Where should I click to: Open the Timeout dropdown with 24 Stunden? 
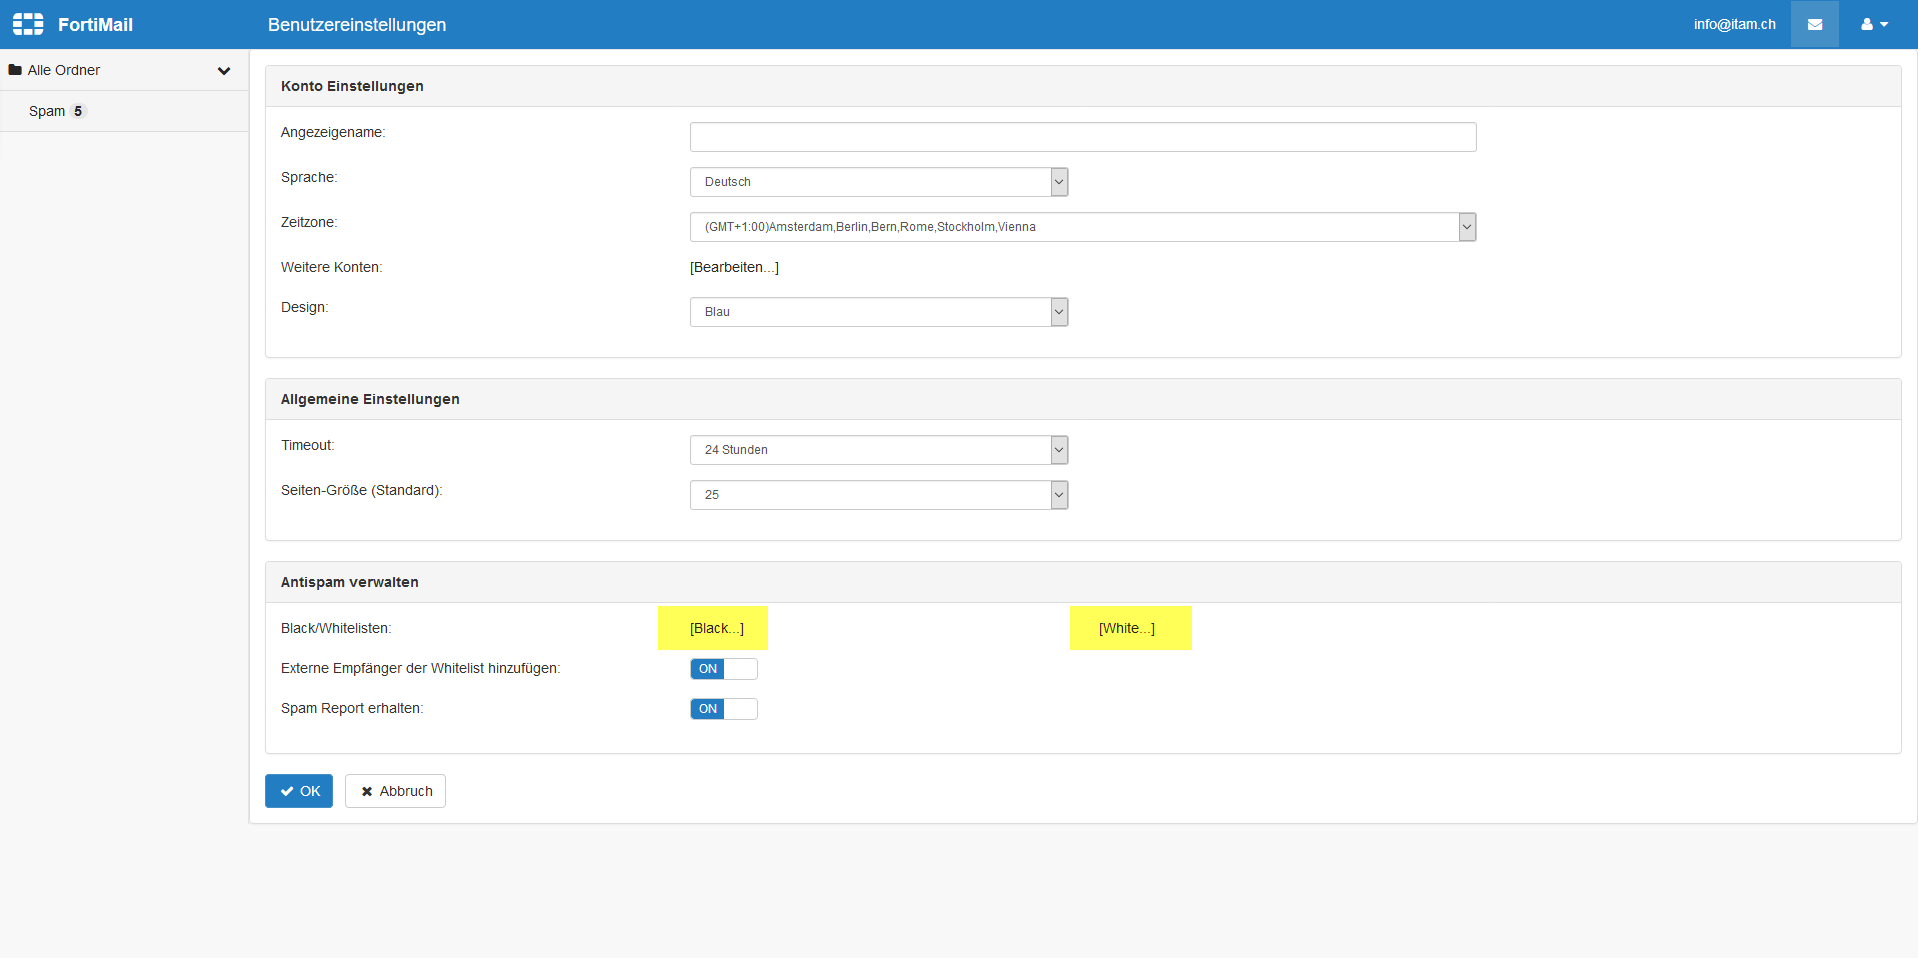[x=878, y=450]
